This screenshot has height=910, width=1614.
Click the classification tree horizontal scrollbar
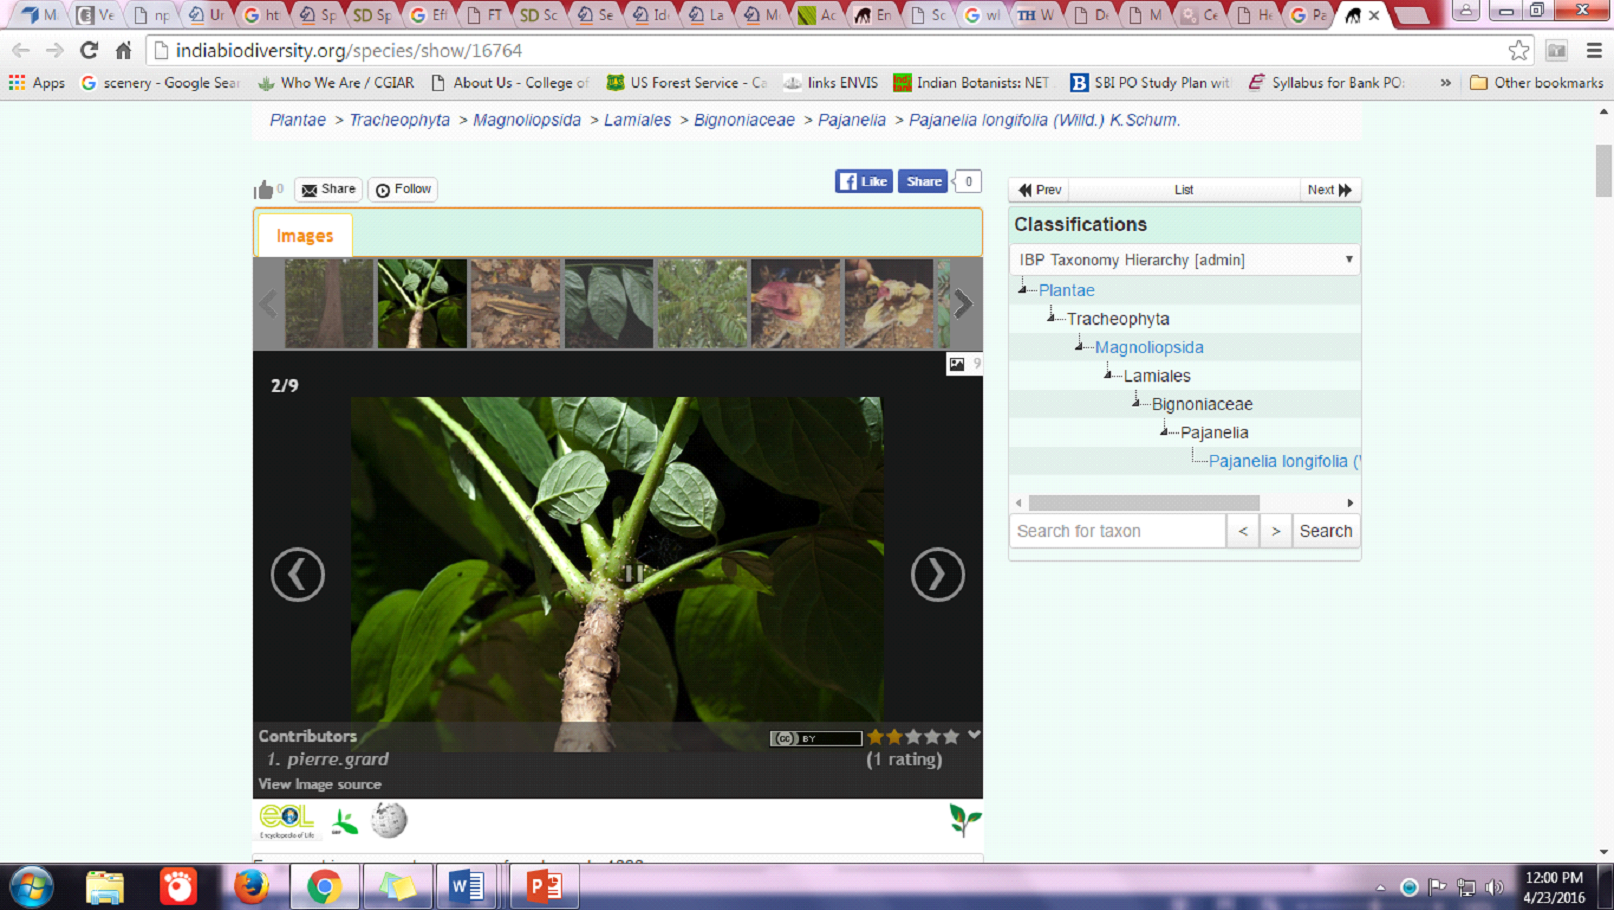(x=1143, y=503)
